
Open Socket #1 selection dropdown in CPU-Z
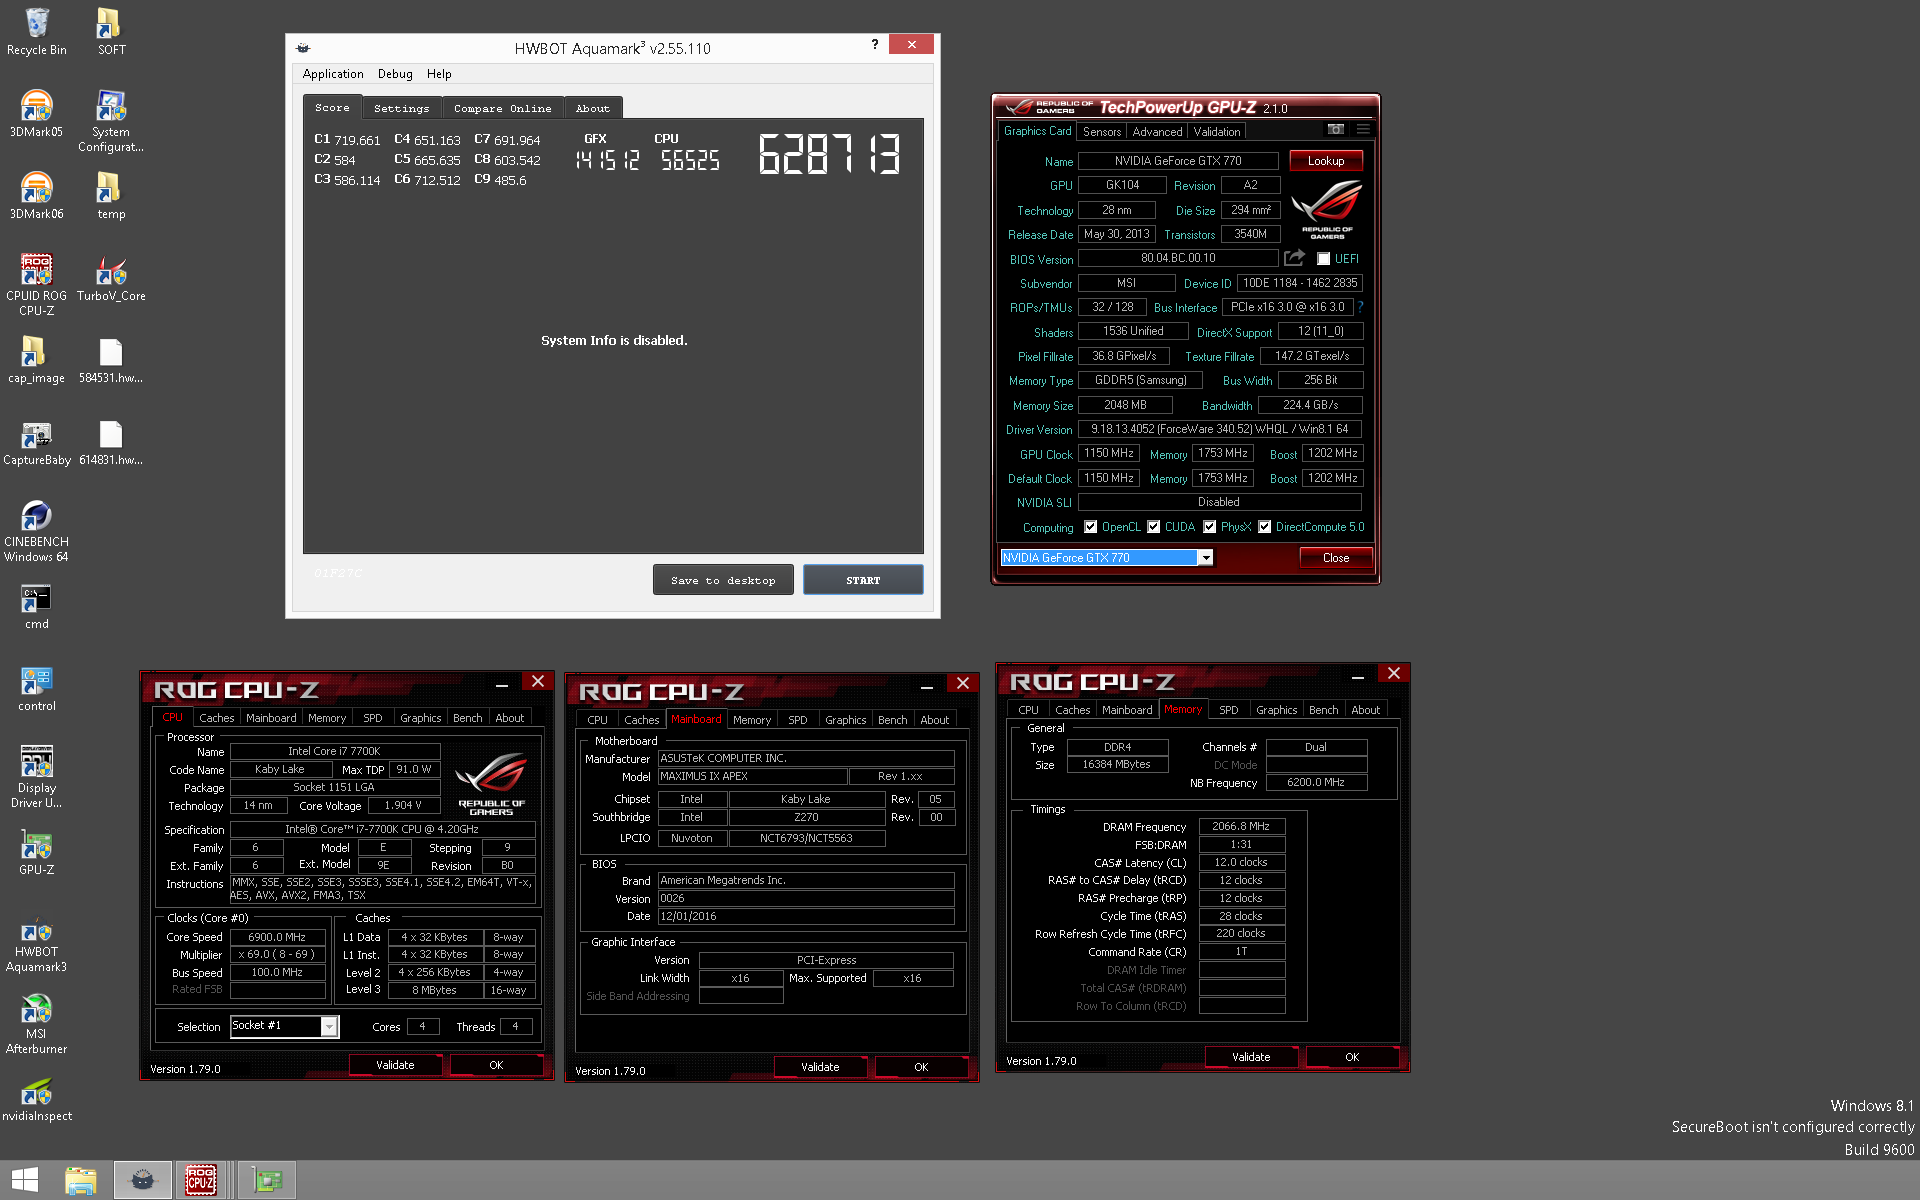click(x=285, y=1026)
